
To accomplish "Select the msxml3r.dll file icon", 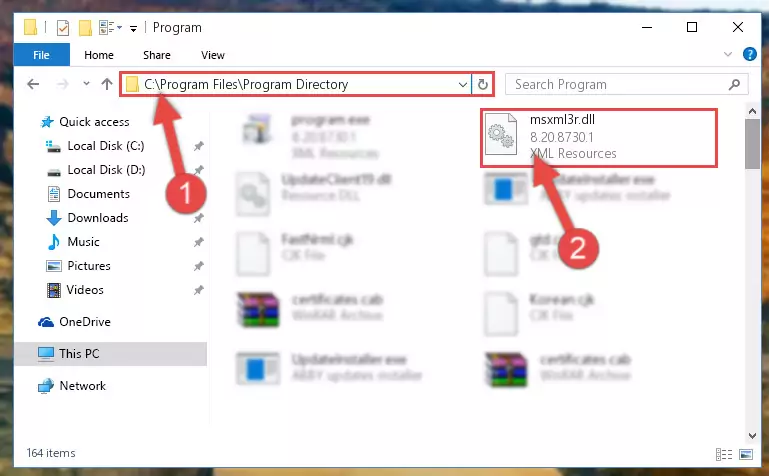I will pos(501,134).
